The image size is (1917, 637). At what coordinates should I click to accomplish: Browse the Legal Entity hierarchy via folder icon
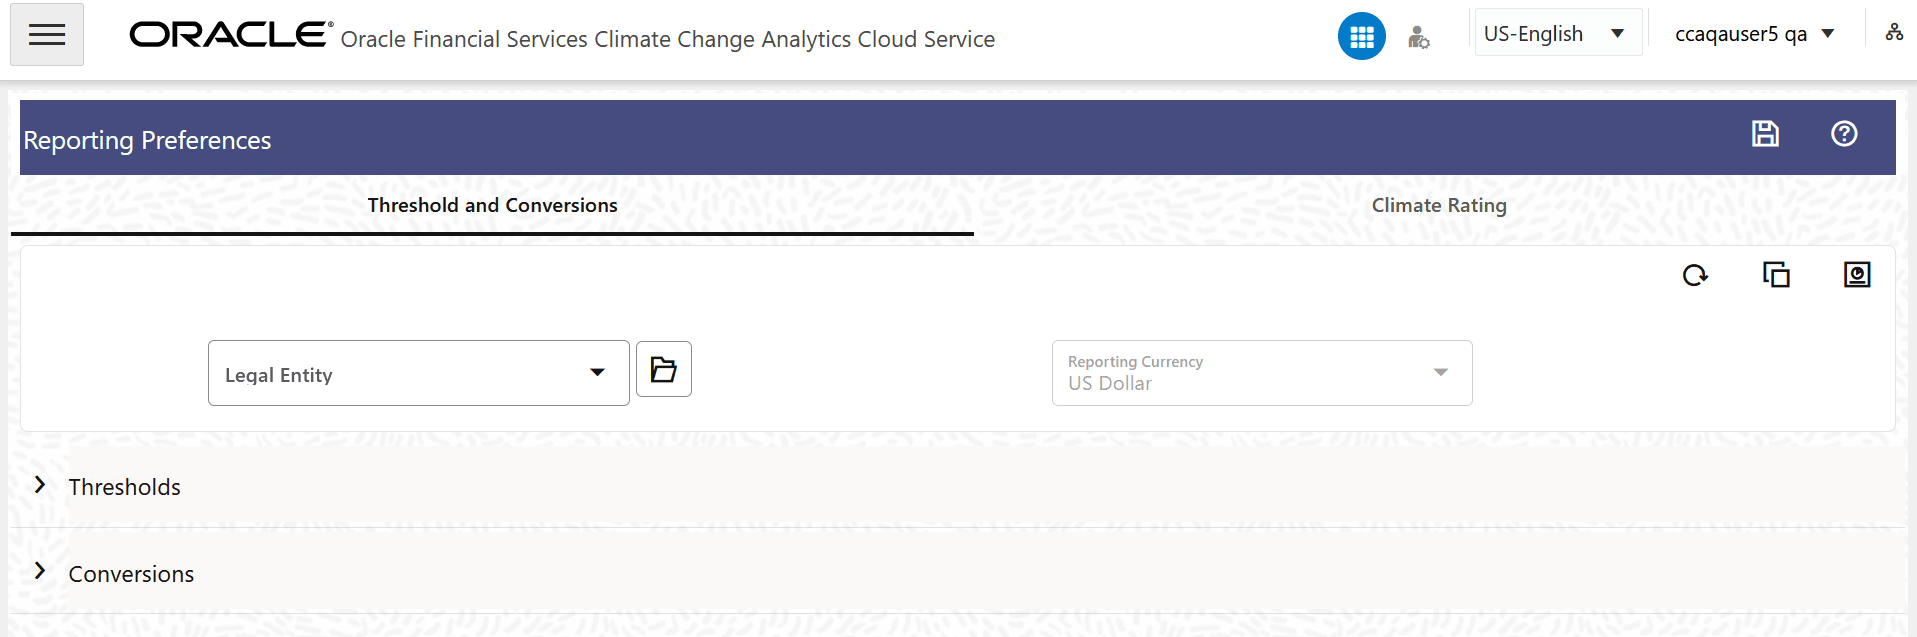(663, 369)
